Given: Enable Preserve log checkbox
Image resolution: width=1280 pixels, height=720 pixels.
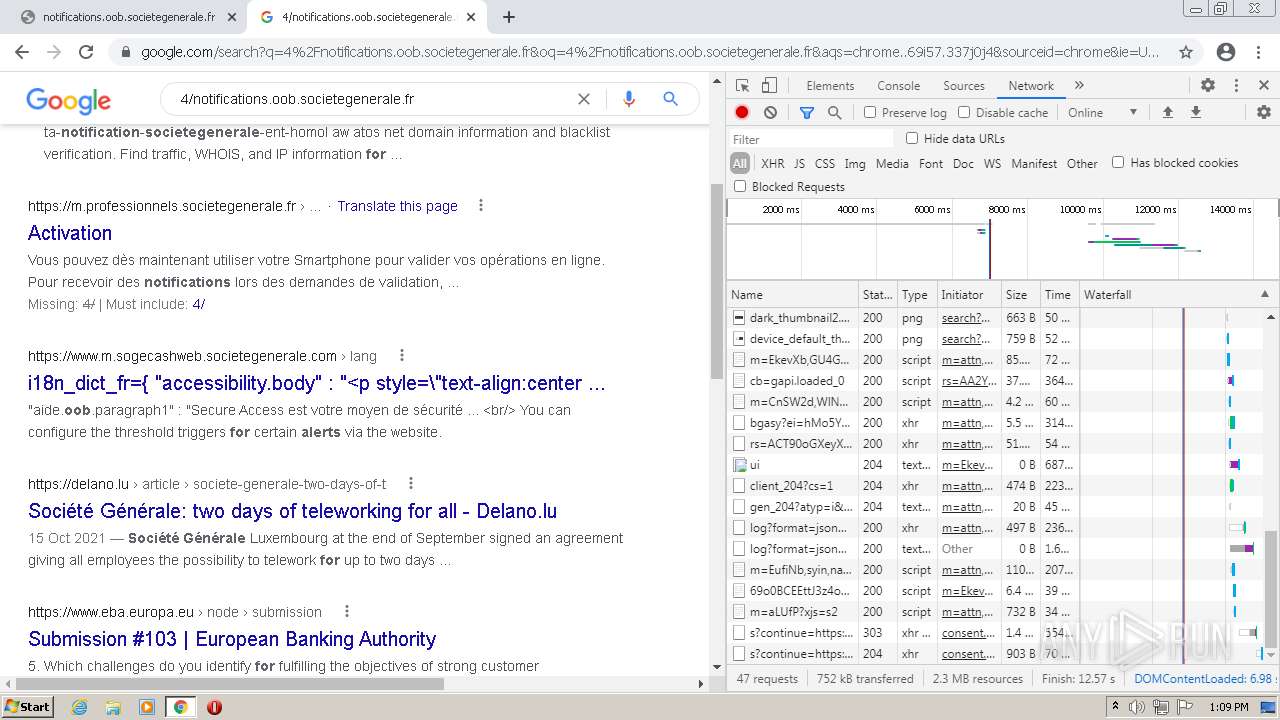Looking at the screenshot, I should coord(870,113).
